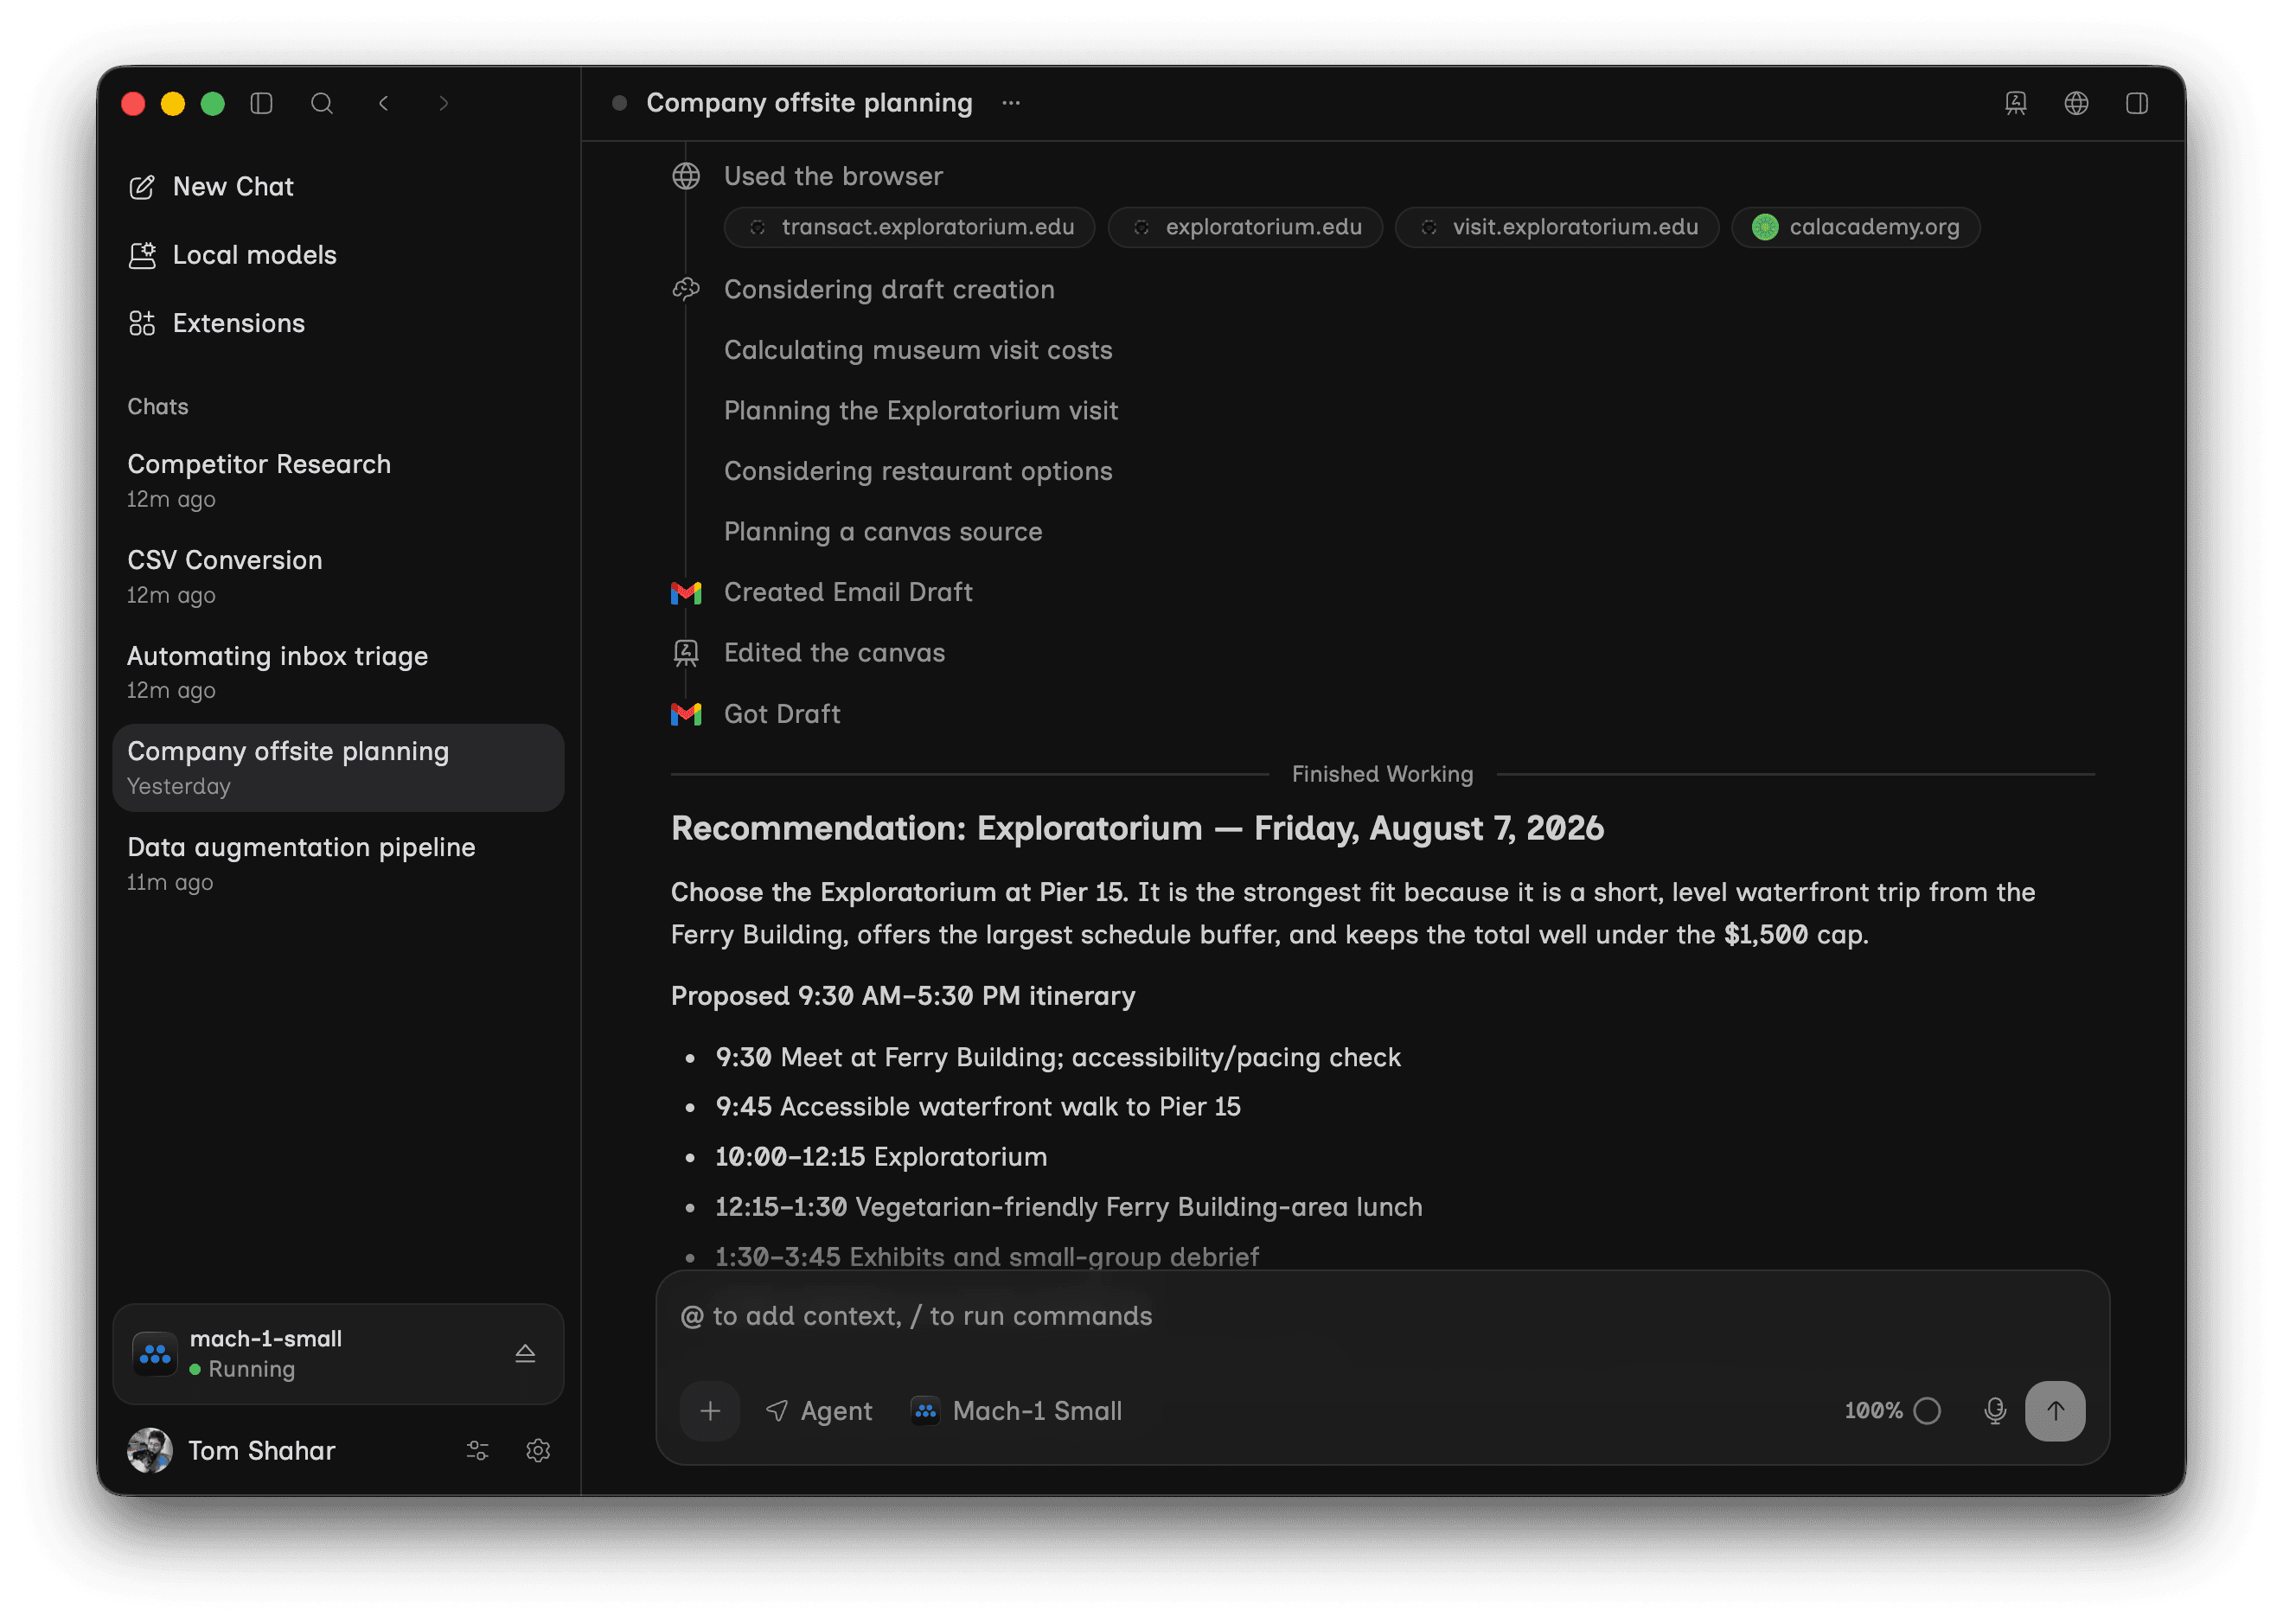Click the Gmail icon beside Got Draft
This screenshot has height=1624, width=2283.
point(686,714)
